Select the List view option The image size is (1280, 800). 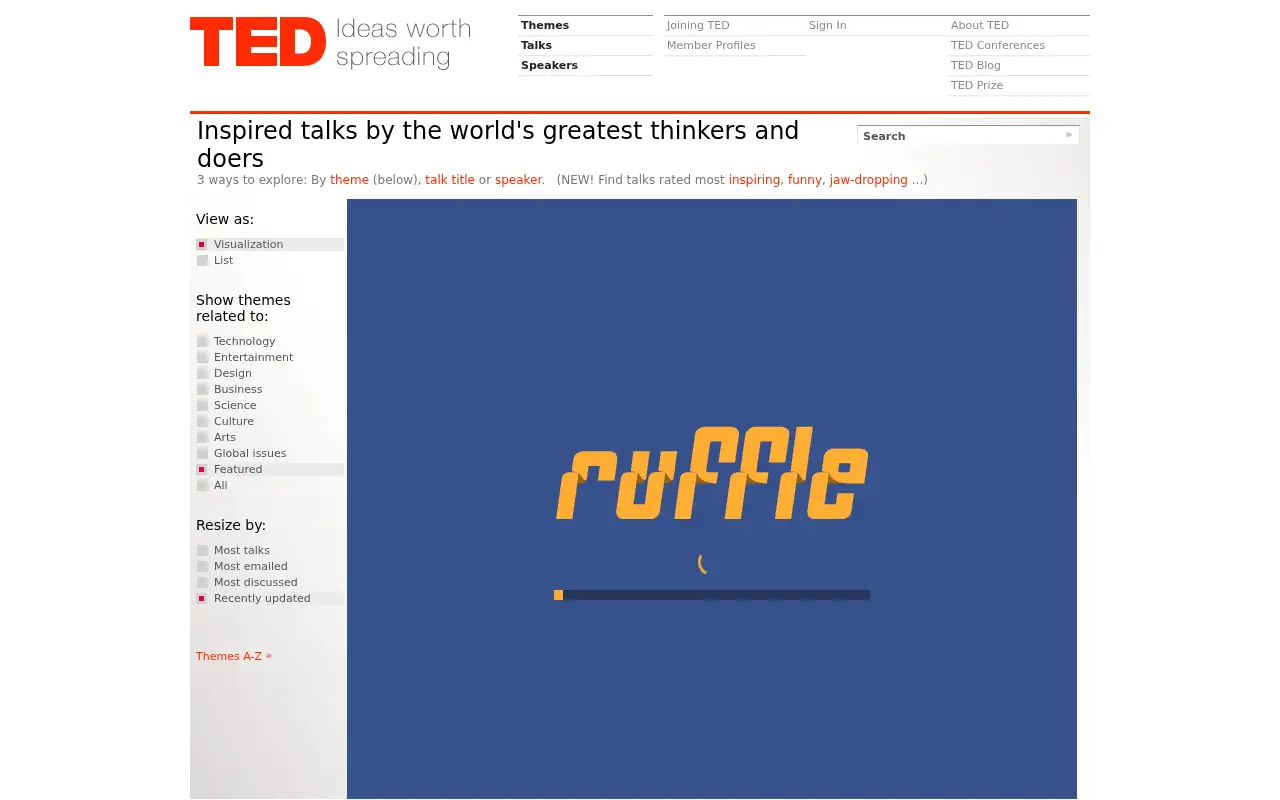click(269, 260)
